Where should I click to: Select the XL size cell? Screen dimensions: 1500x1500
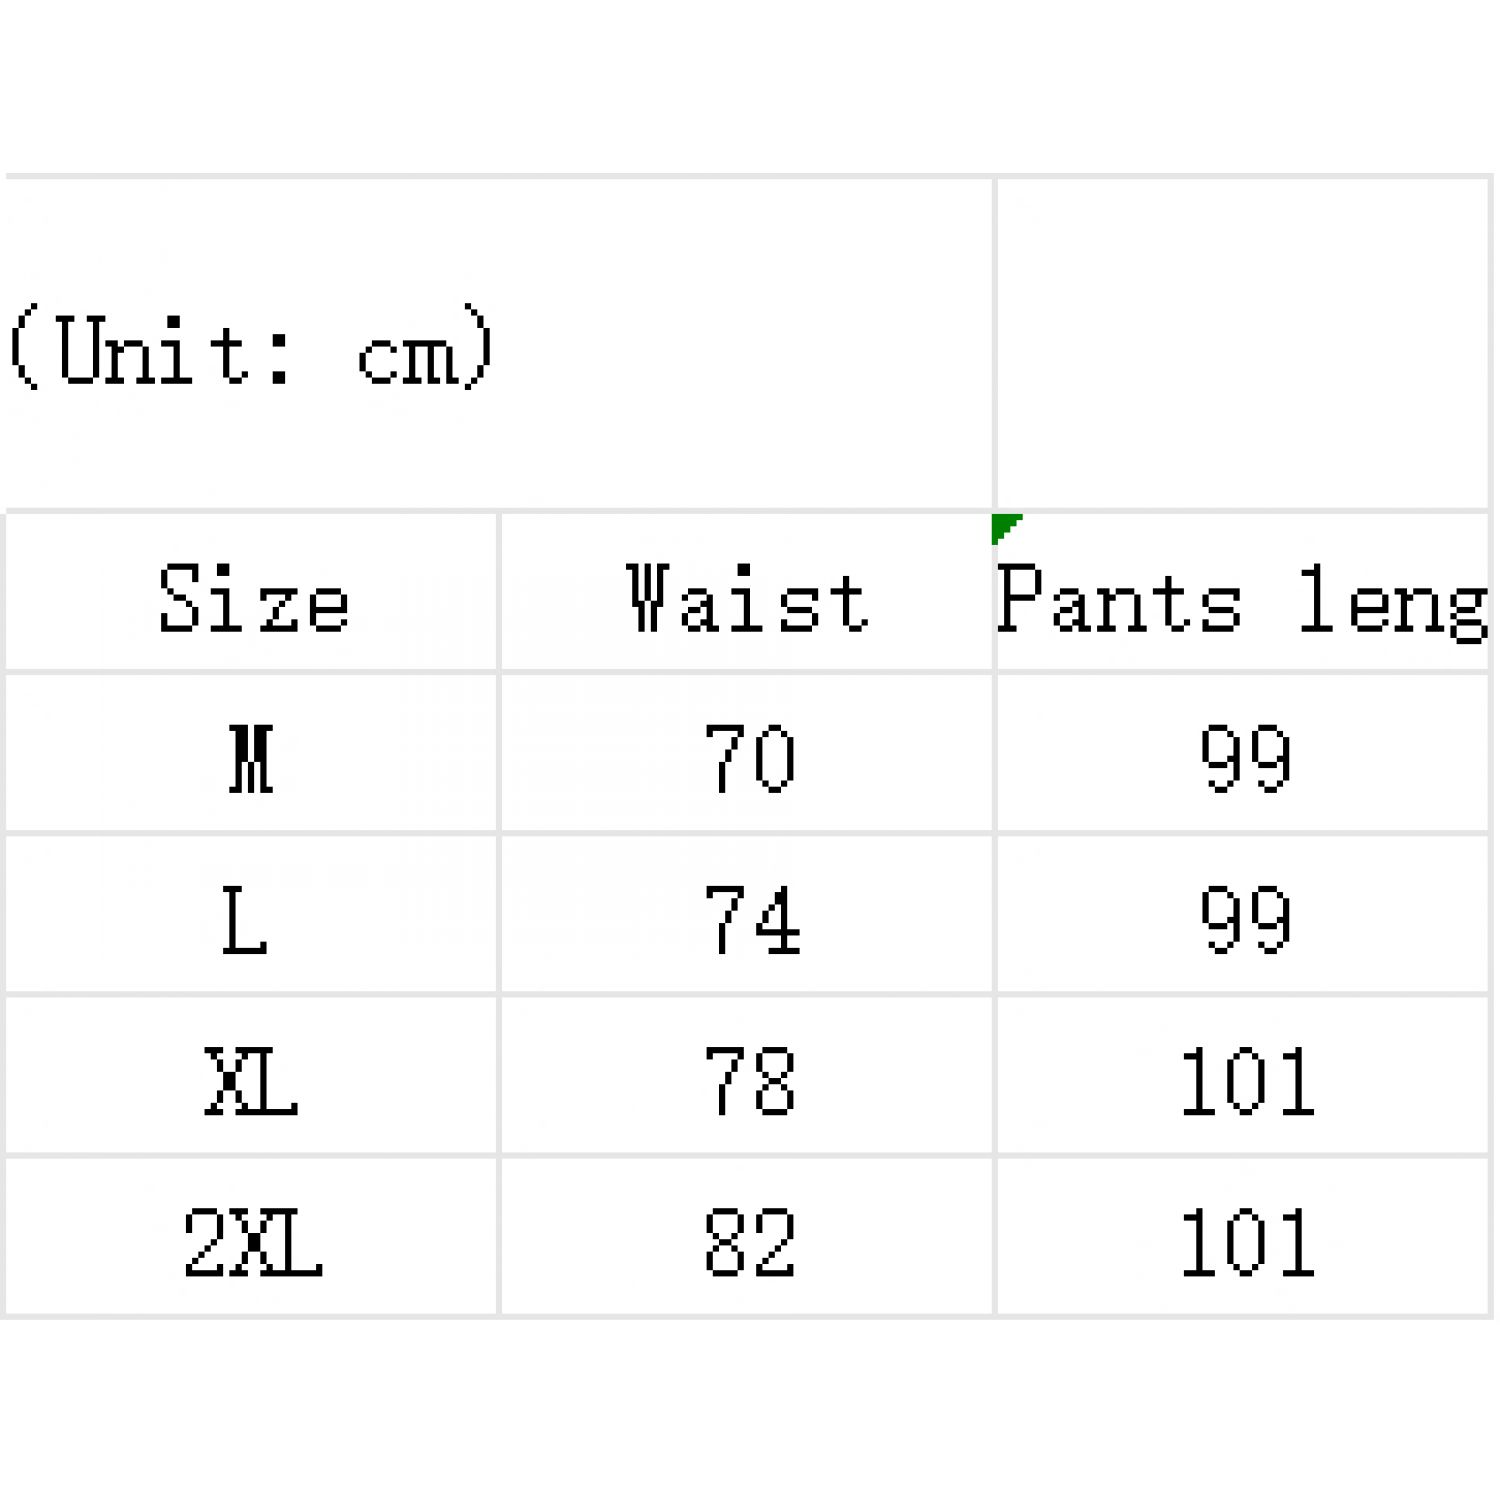coord(252,1079)
